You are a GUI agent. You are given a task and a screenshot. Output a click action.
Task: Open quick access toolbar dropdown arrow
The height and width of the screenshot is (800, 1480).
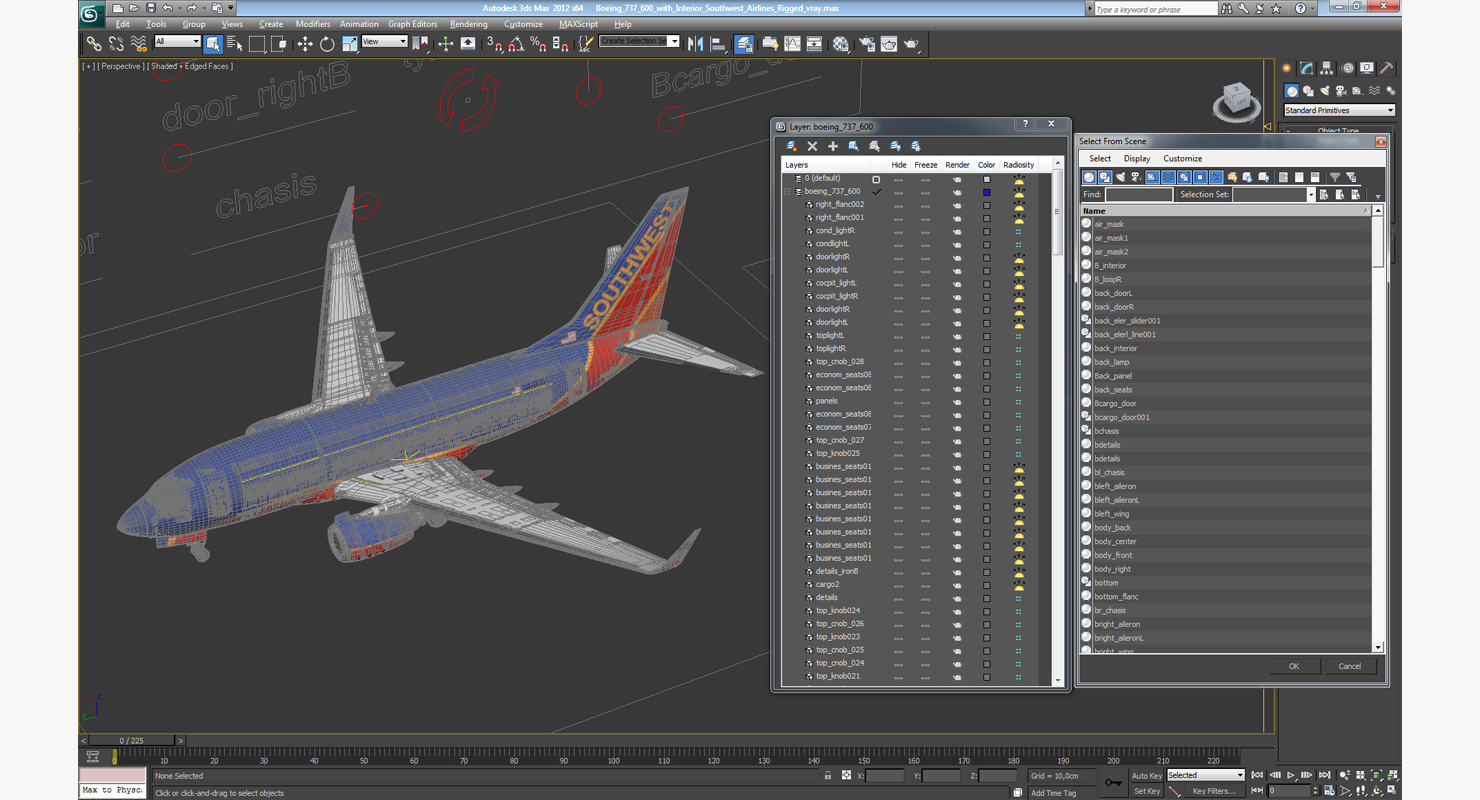[231, 9]
